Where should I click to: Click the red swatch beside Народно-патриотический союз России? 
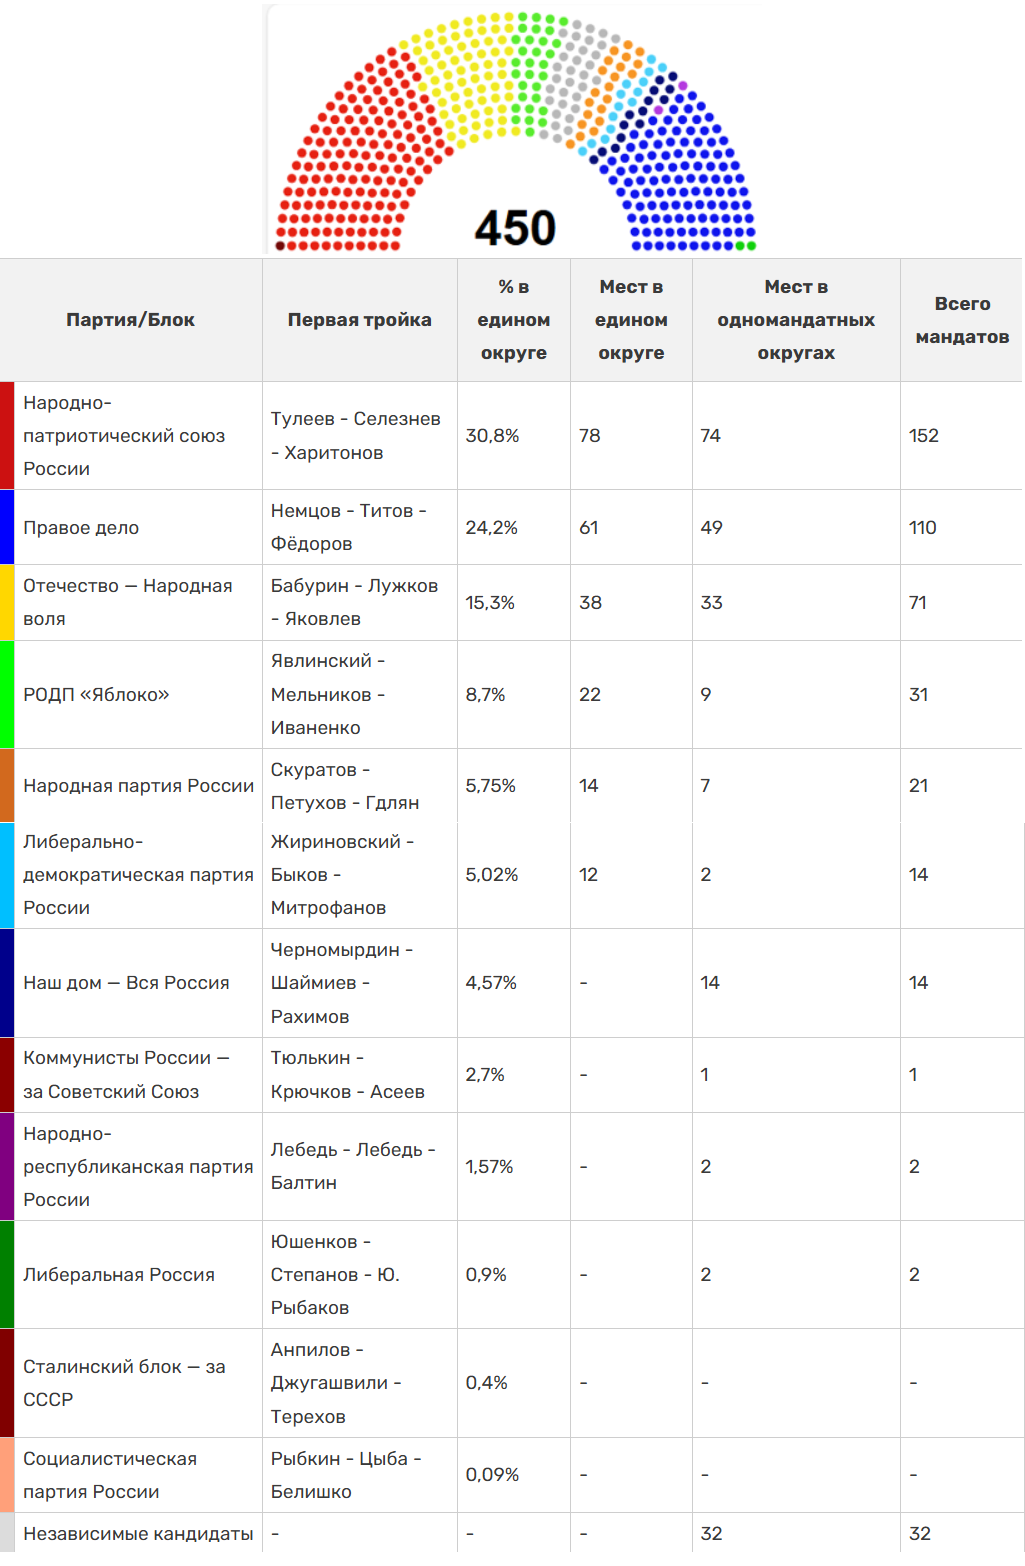click(7, 435)
